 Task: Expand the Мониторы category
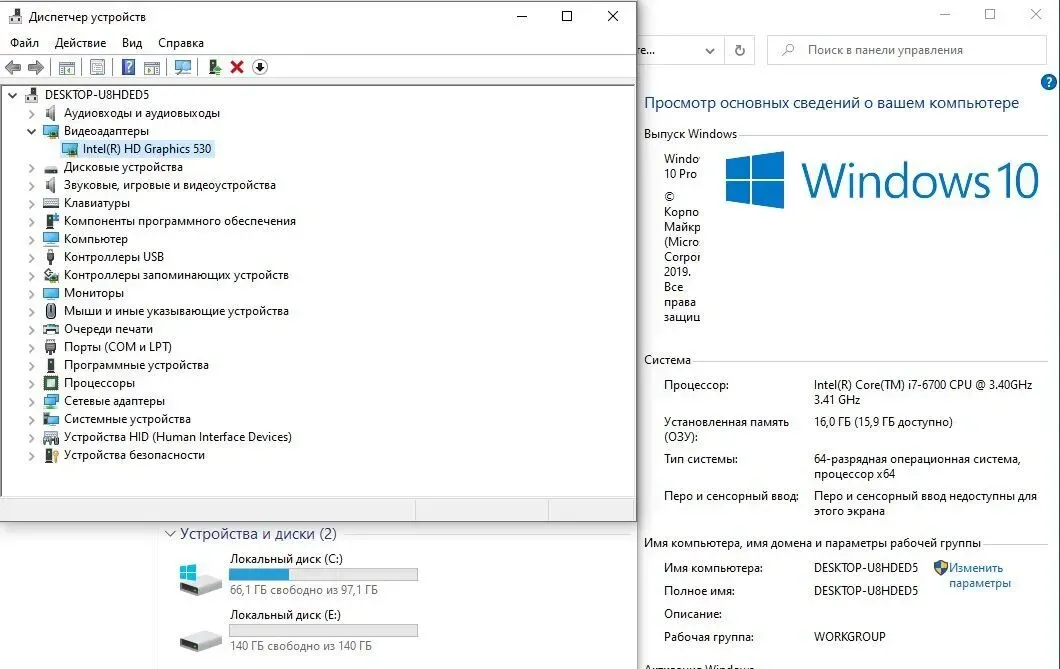[x=32, y=293]
